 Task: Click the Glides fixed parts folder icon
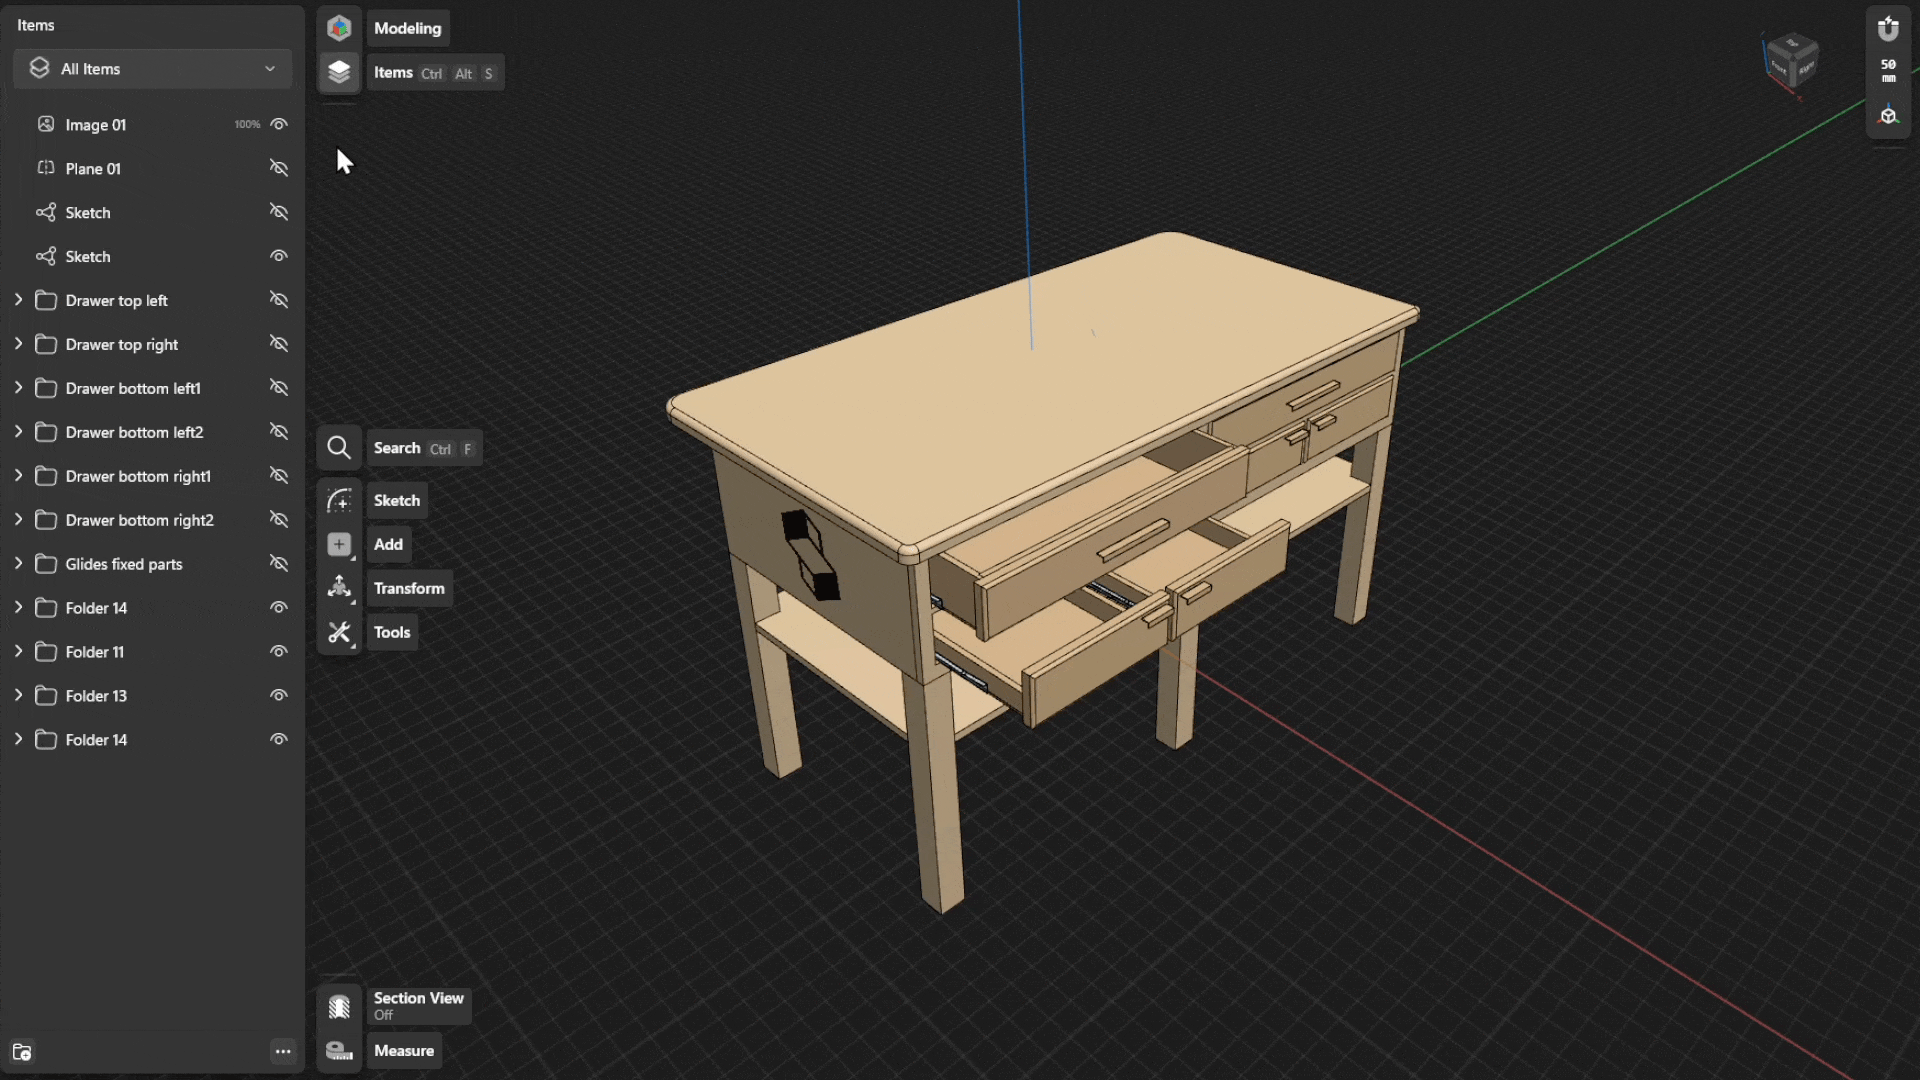[x=45, y=564]
